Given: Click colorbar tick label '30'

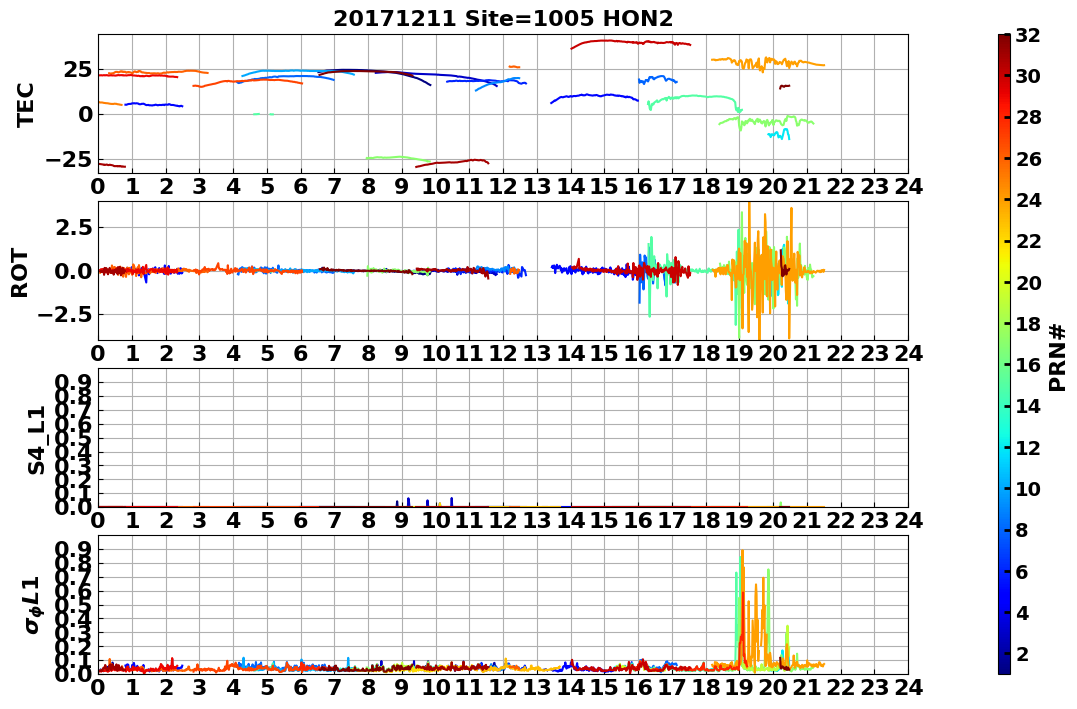Looking at the screenshot, I should click(1029, 76).
